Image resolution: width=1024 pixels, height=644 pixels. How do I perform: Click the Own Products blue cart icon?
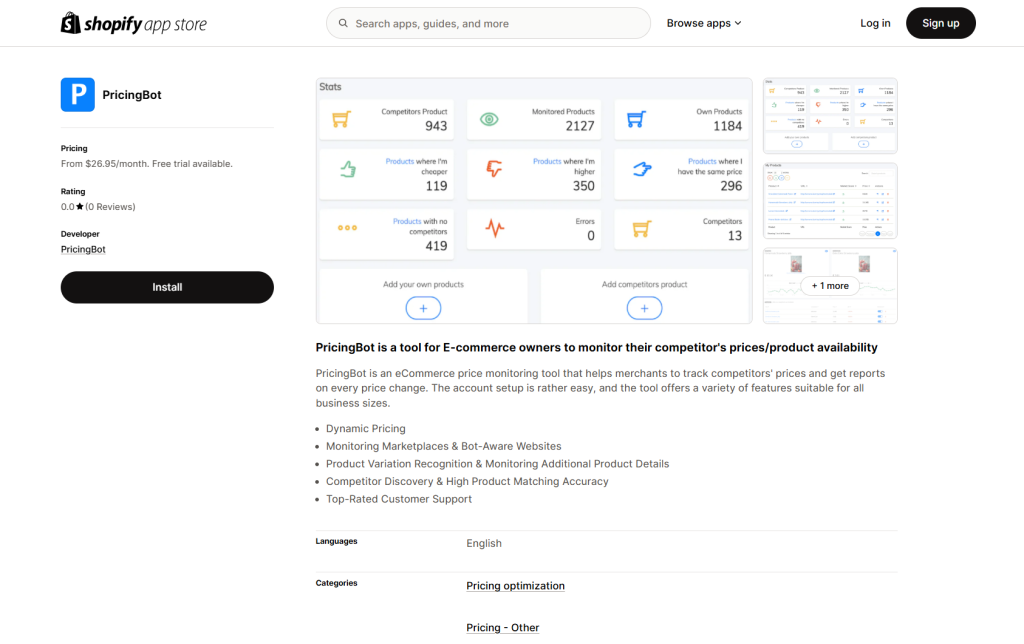637,120
